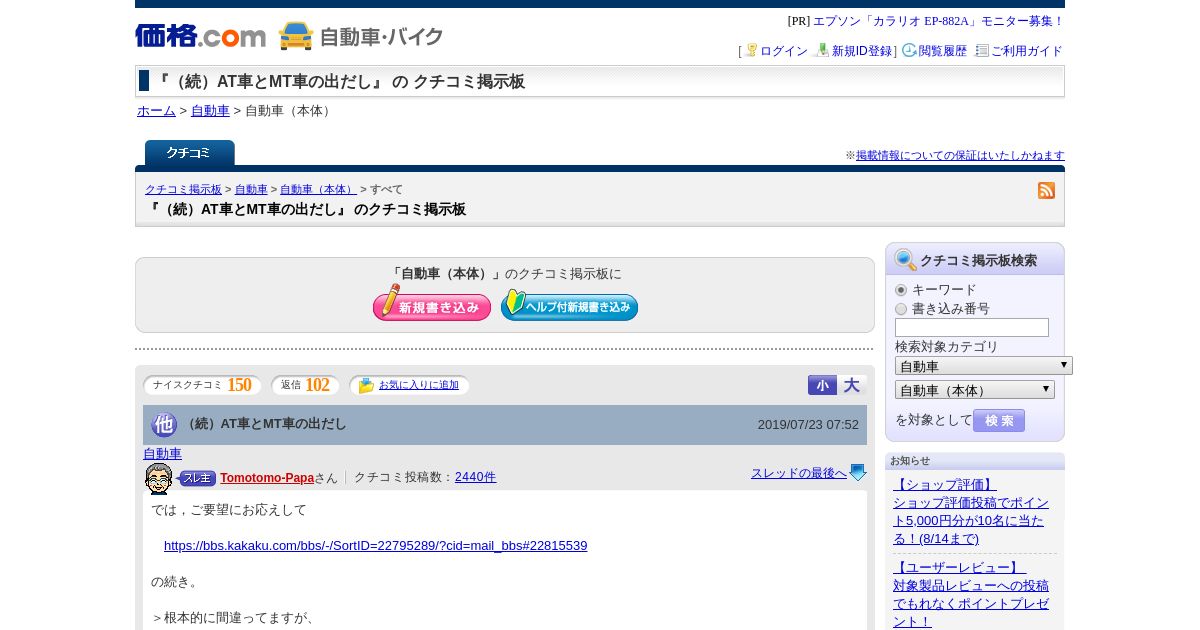
Task: Open the ご利用ガイド link
Action: click(1027, 51)
